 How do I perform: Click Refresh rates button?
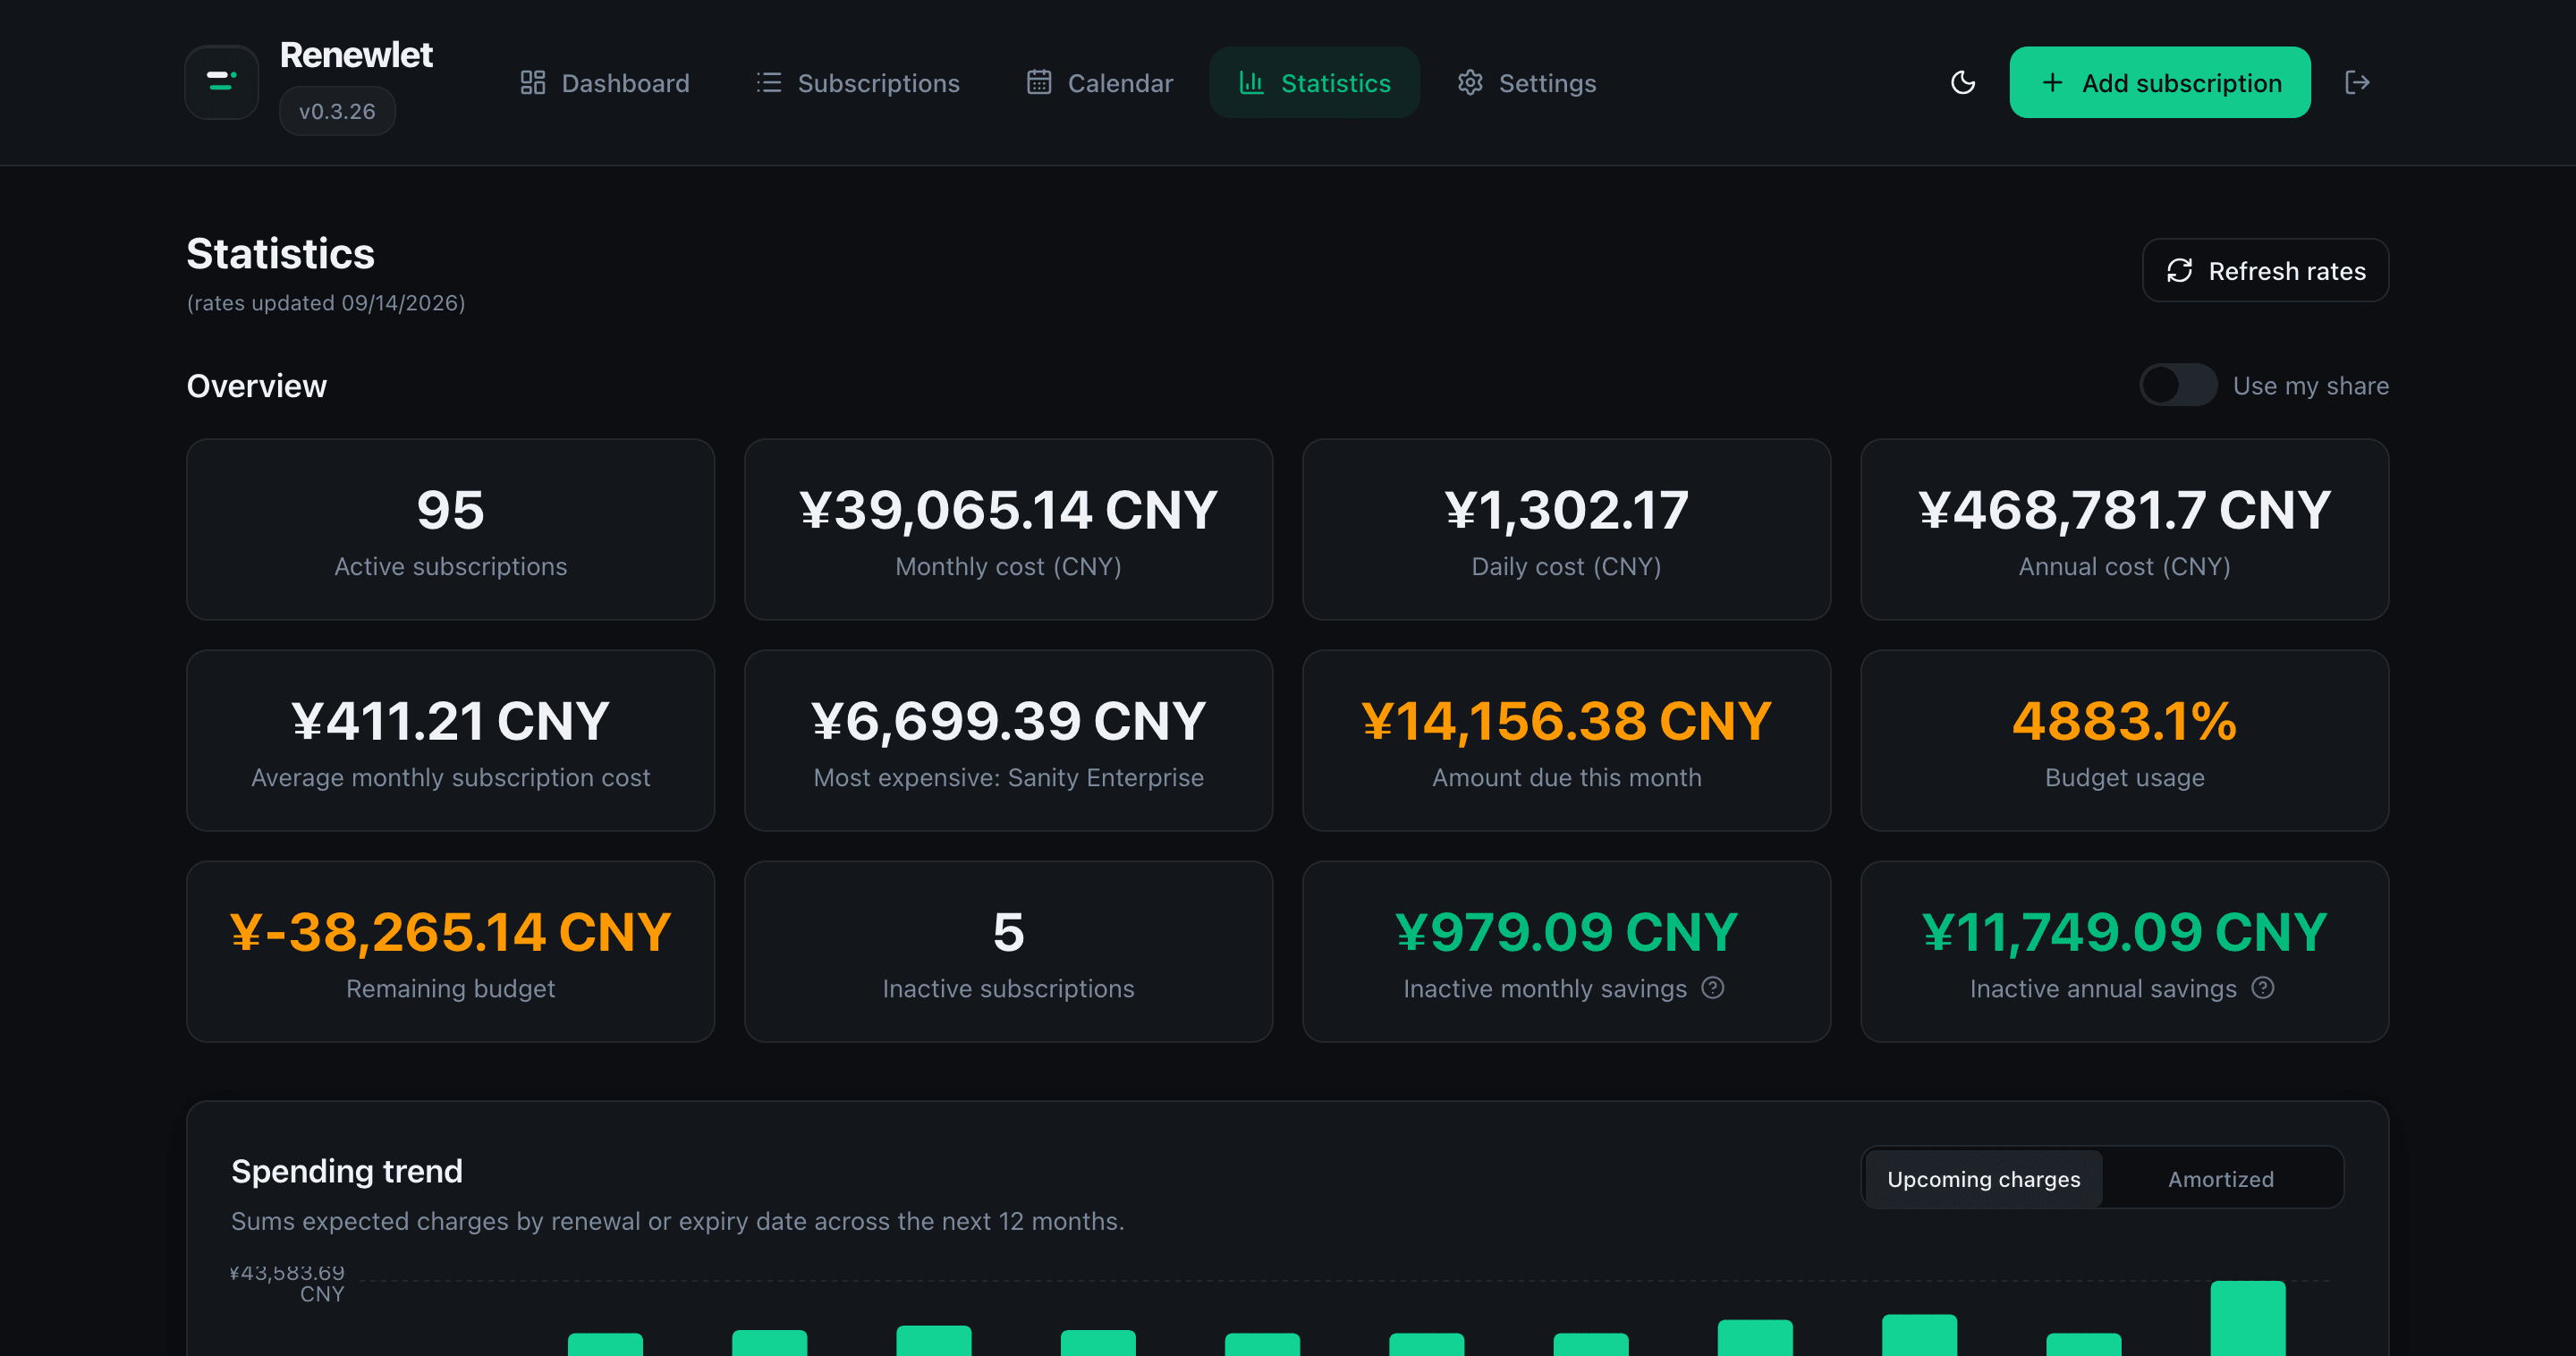2265,270
